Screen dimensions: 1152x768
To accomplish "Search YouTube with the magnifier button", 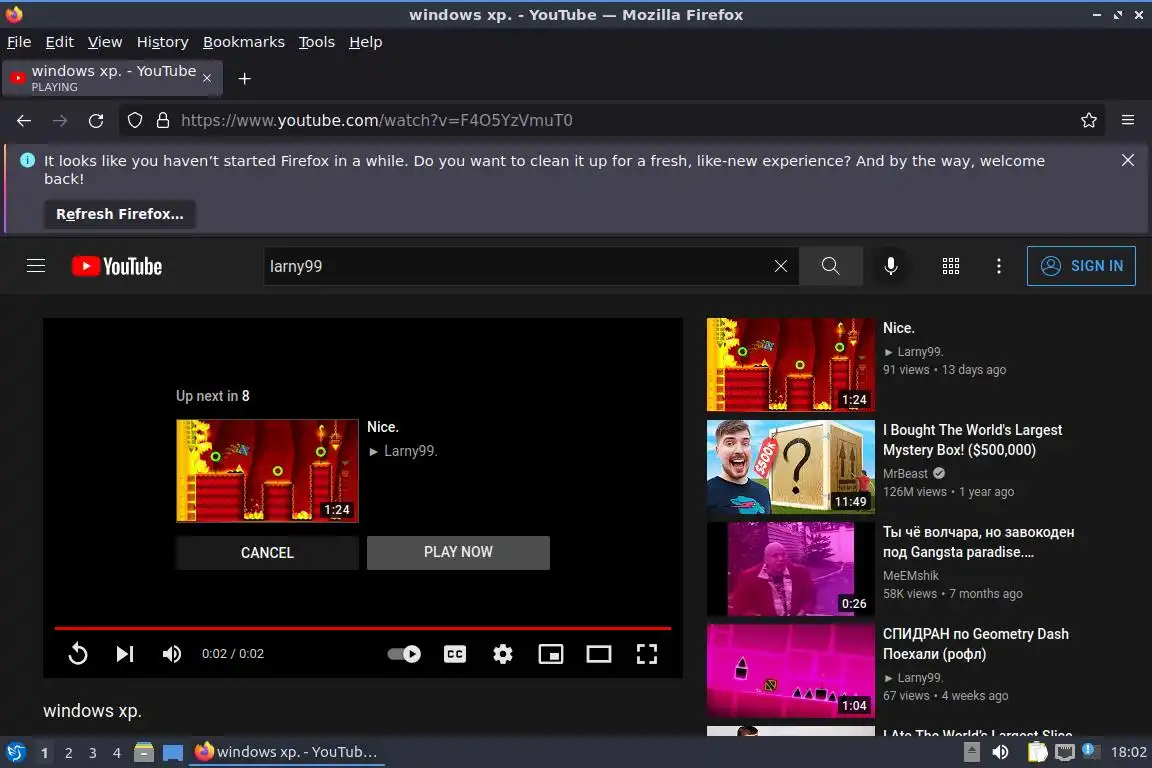I will pos(831,266).
